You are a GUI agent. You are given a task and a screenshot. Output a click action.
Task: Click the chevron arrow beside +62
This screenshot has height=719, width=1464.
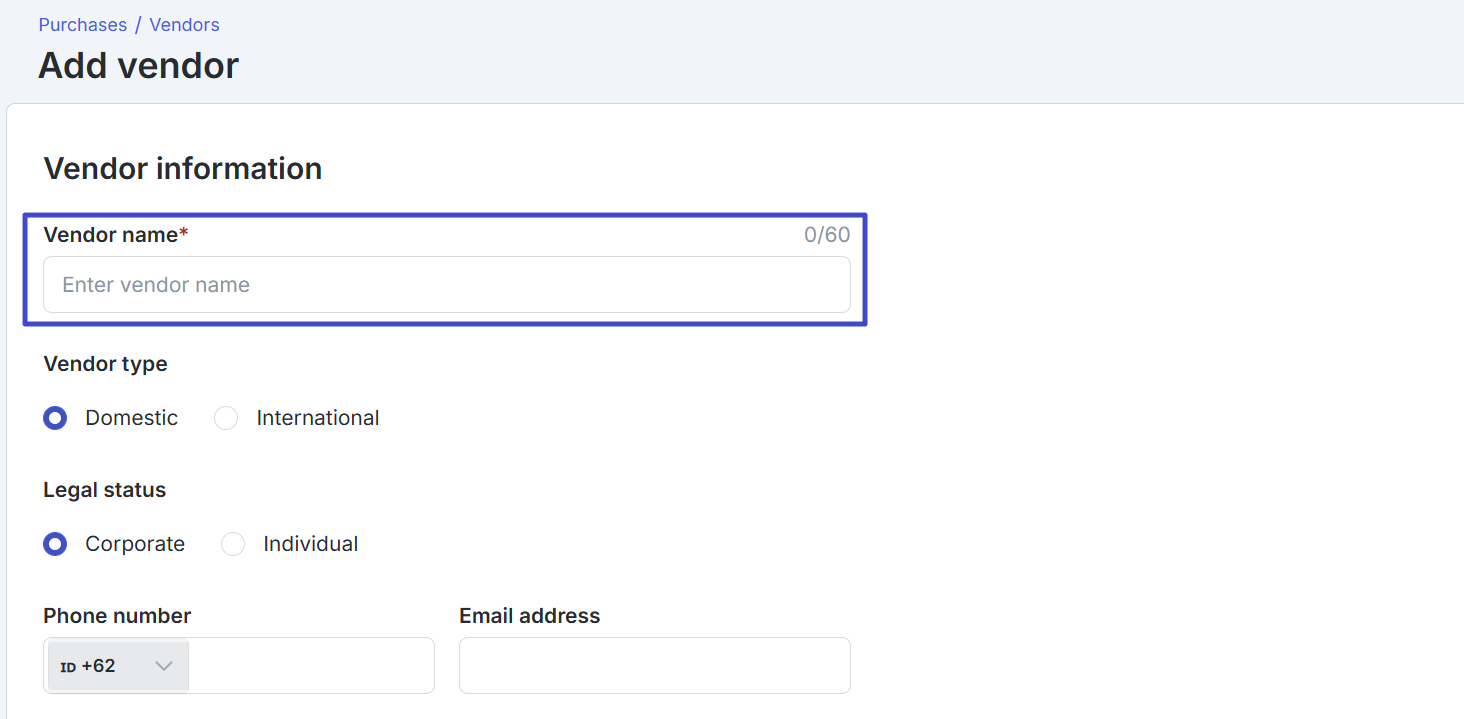pos(164,666)
